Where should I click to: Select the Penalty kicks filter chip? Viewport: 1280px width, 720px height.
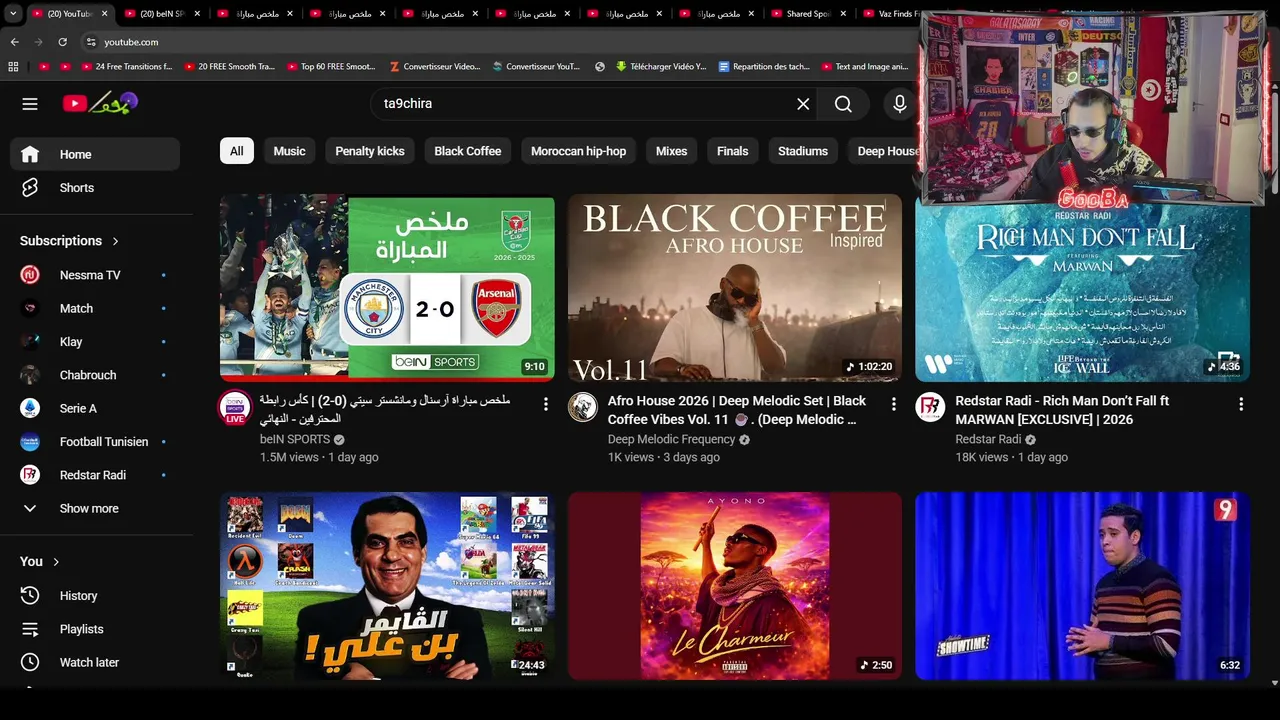(370, 151)
